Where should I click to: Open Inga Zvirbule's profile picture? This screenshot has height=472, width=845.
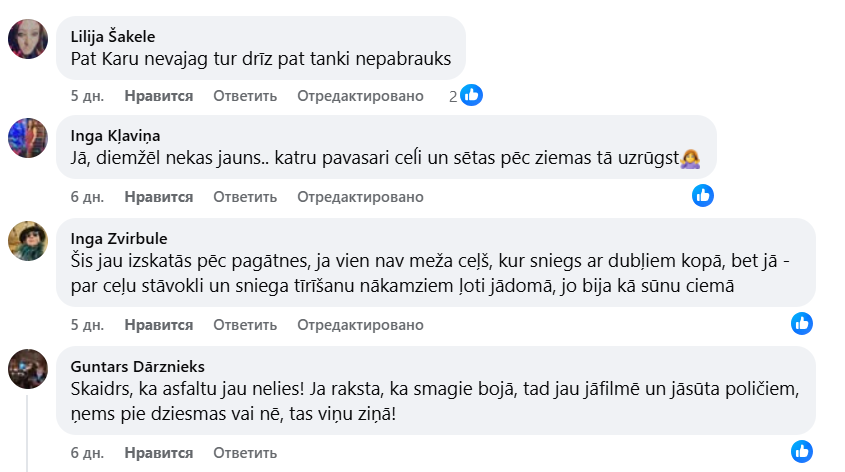(x=28, y=240)
